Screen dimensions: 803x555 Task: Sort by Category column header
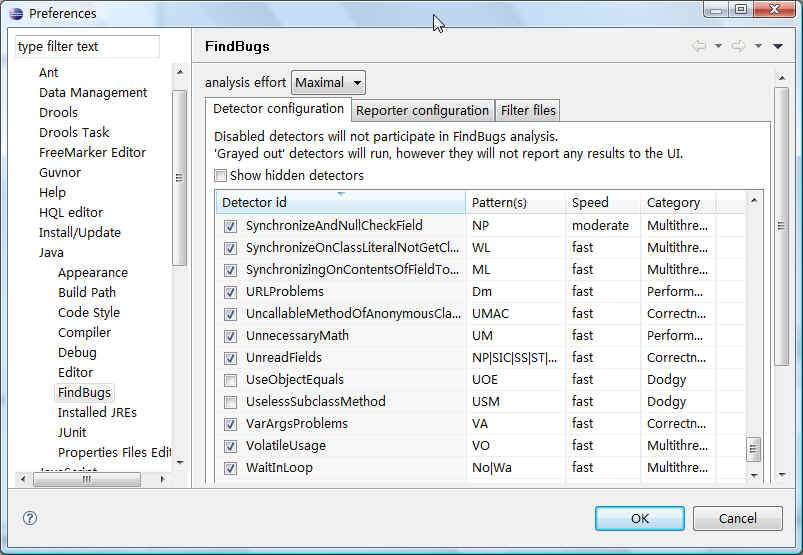click(678, 203)
